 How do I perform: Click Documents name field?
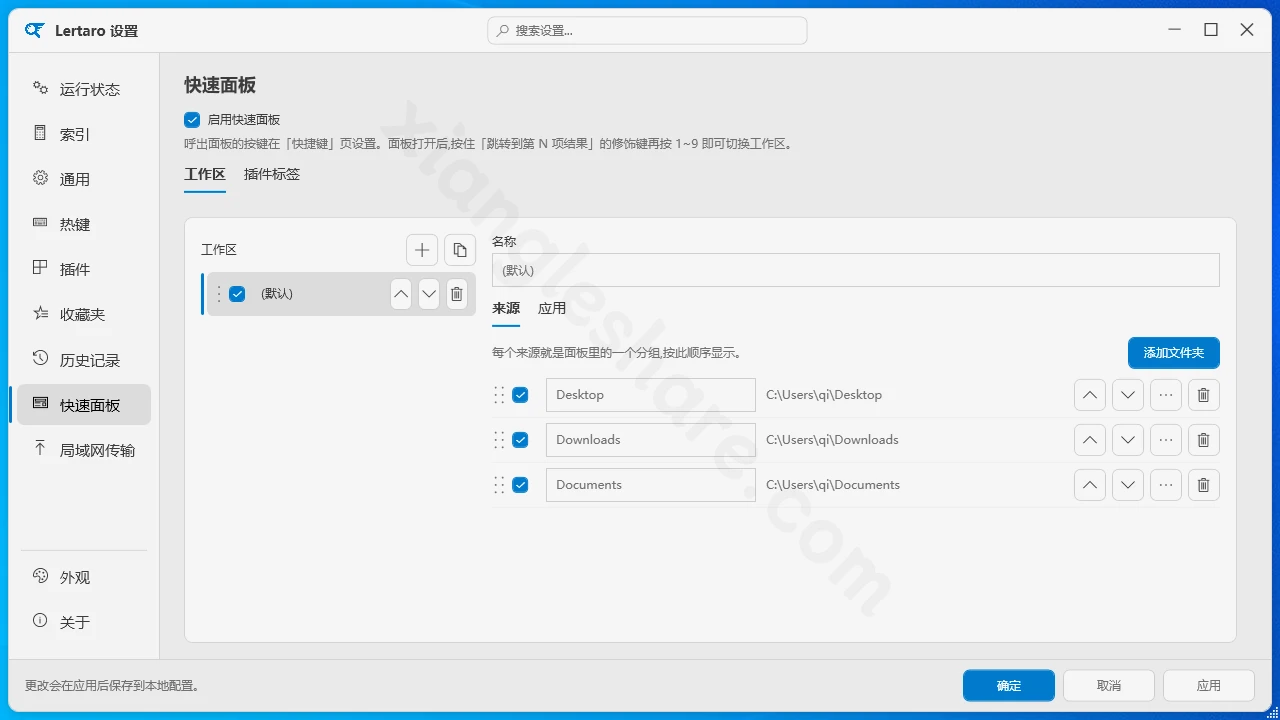coord(651,485)
